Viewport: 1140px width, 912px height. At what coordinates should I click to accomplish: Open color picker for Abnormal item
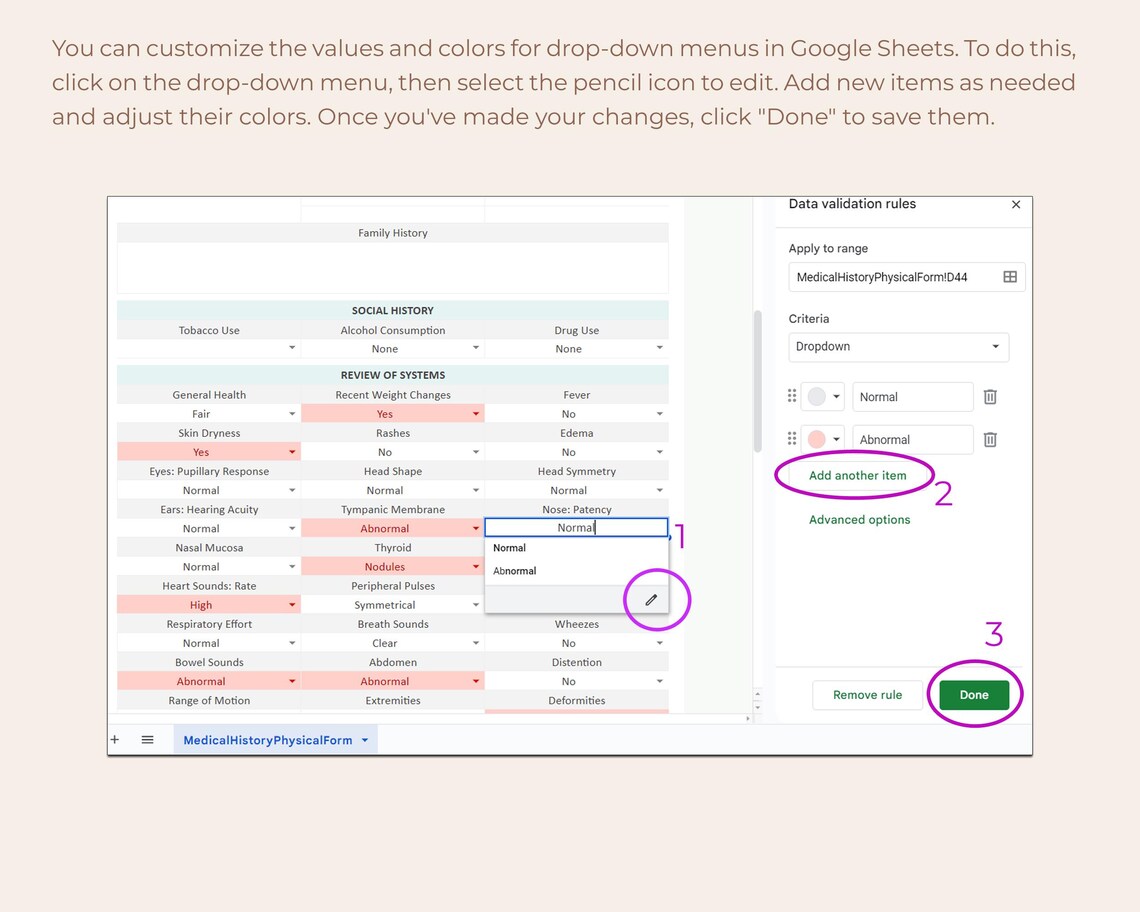[823, 439]
